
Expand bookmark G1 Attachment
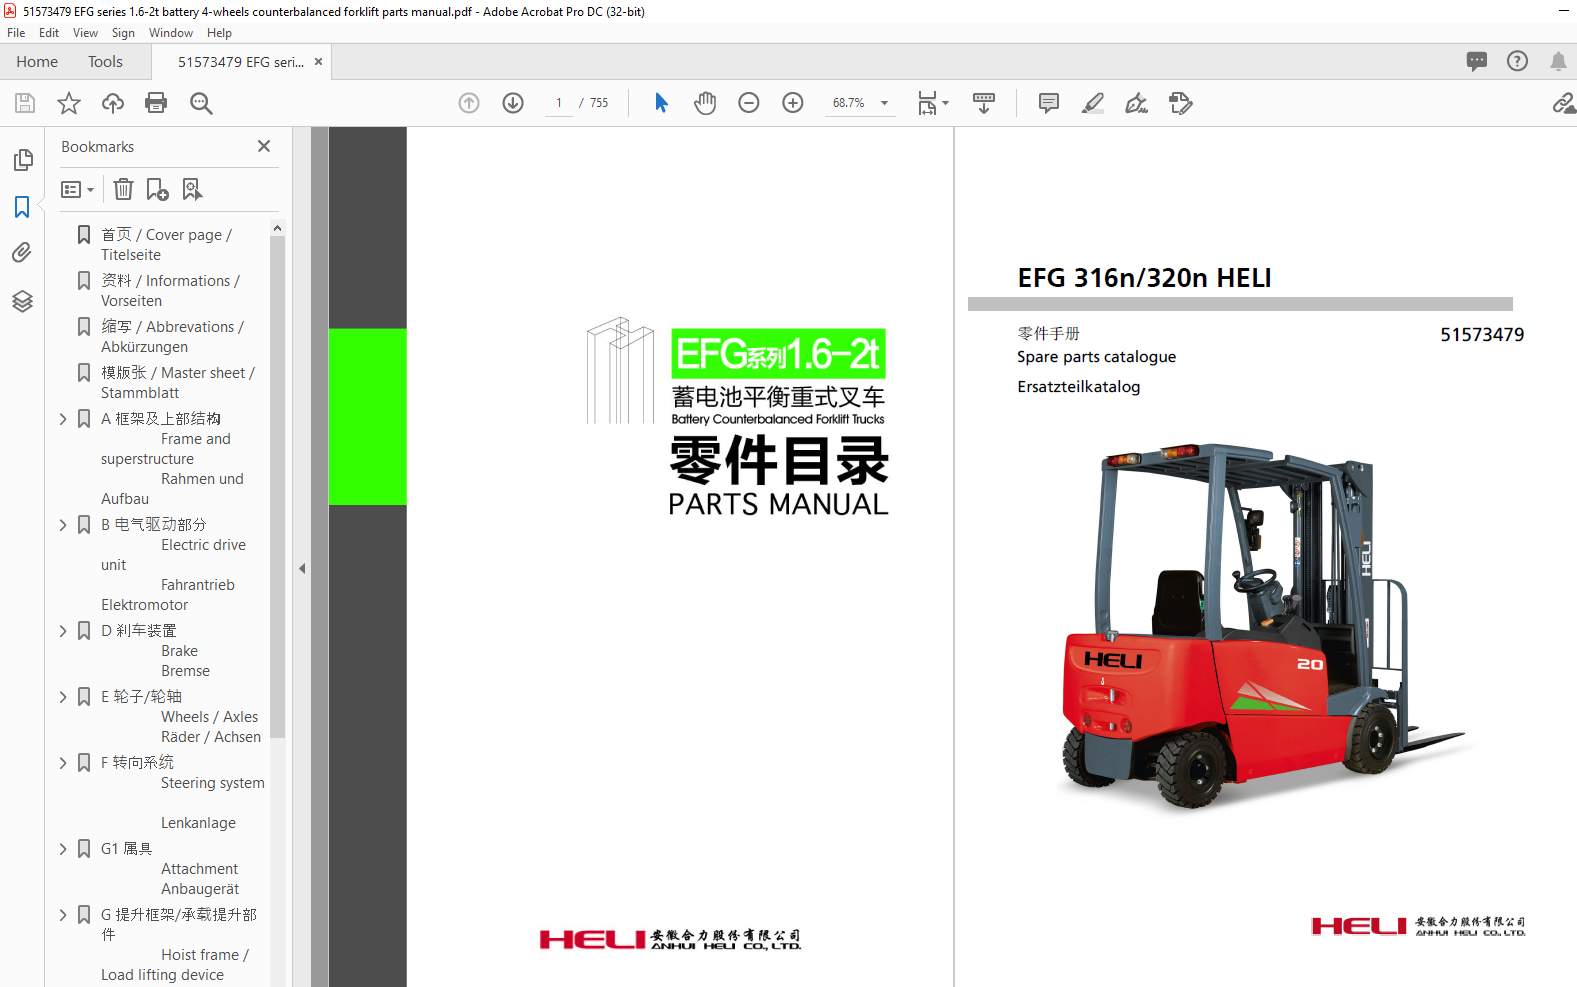pos(63,849)
